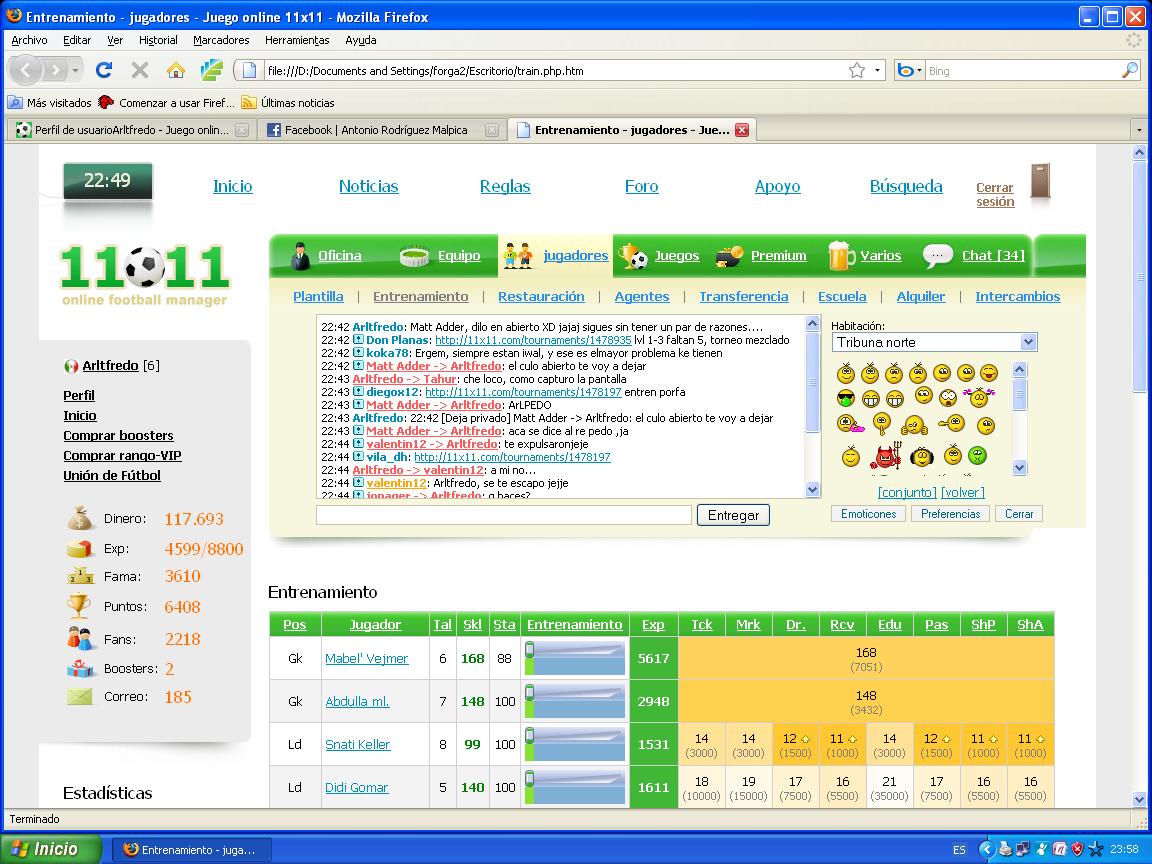Insert the sunglasses emoticon
The width and height of the screenshot is (1152, 864).
(847, 399)
